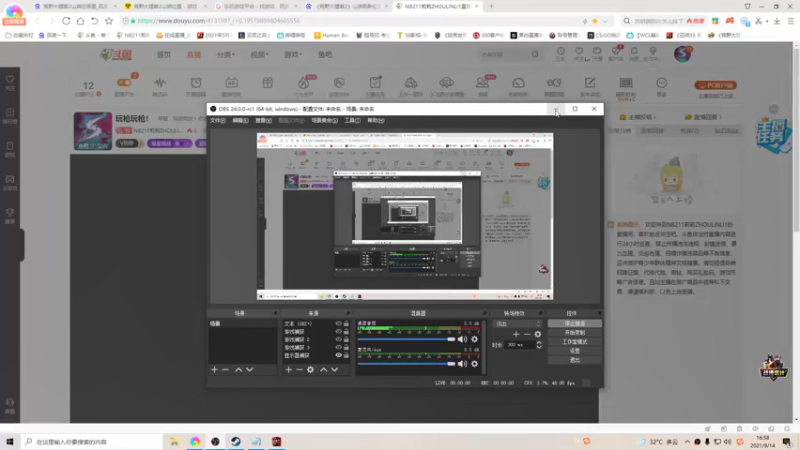
Task: Click the search magnifier icon on Douyu
Action: point(535,54)
